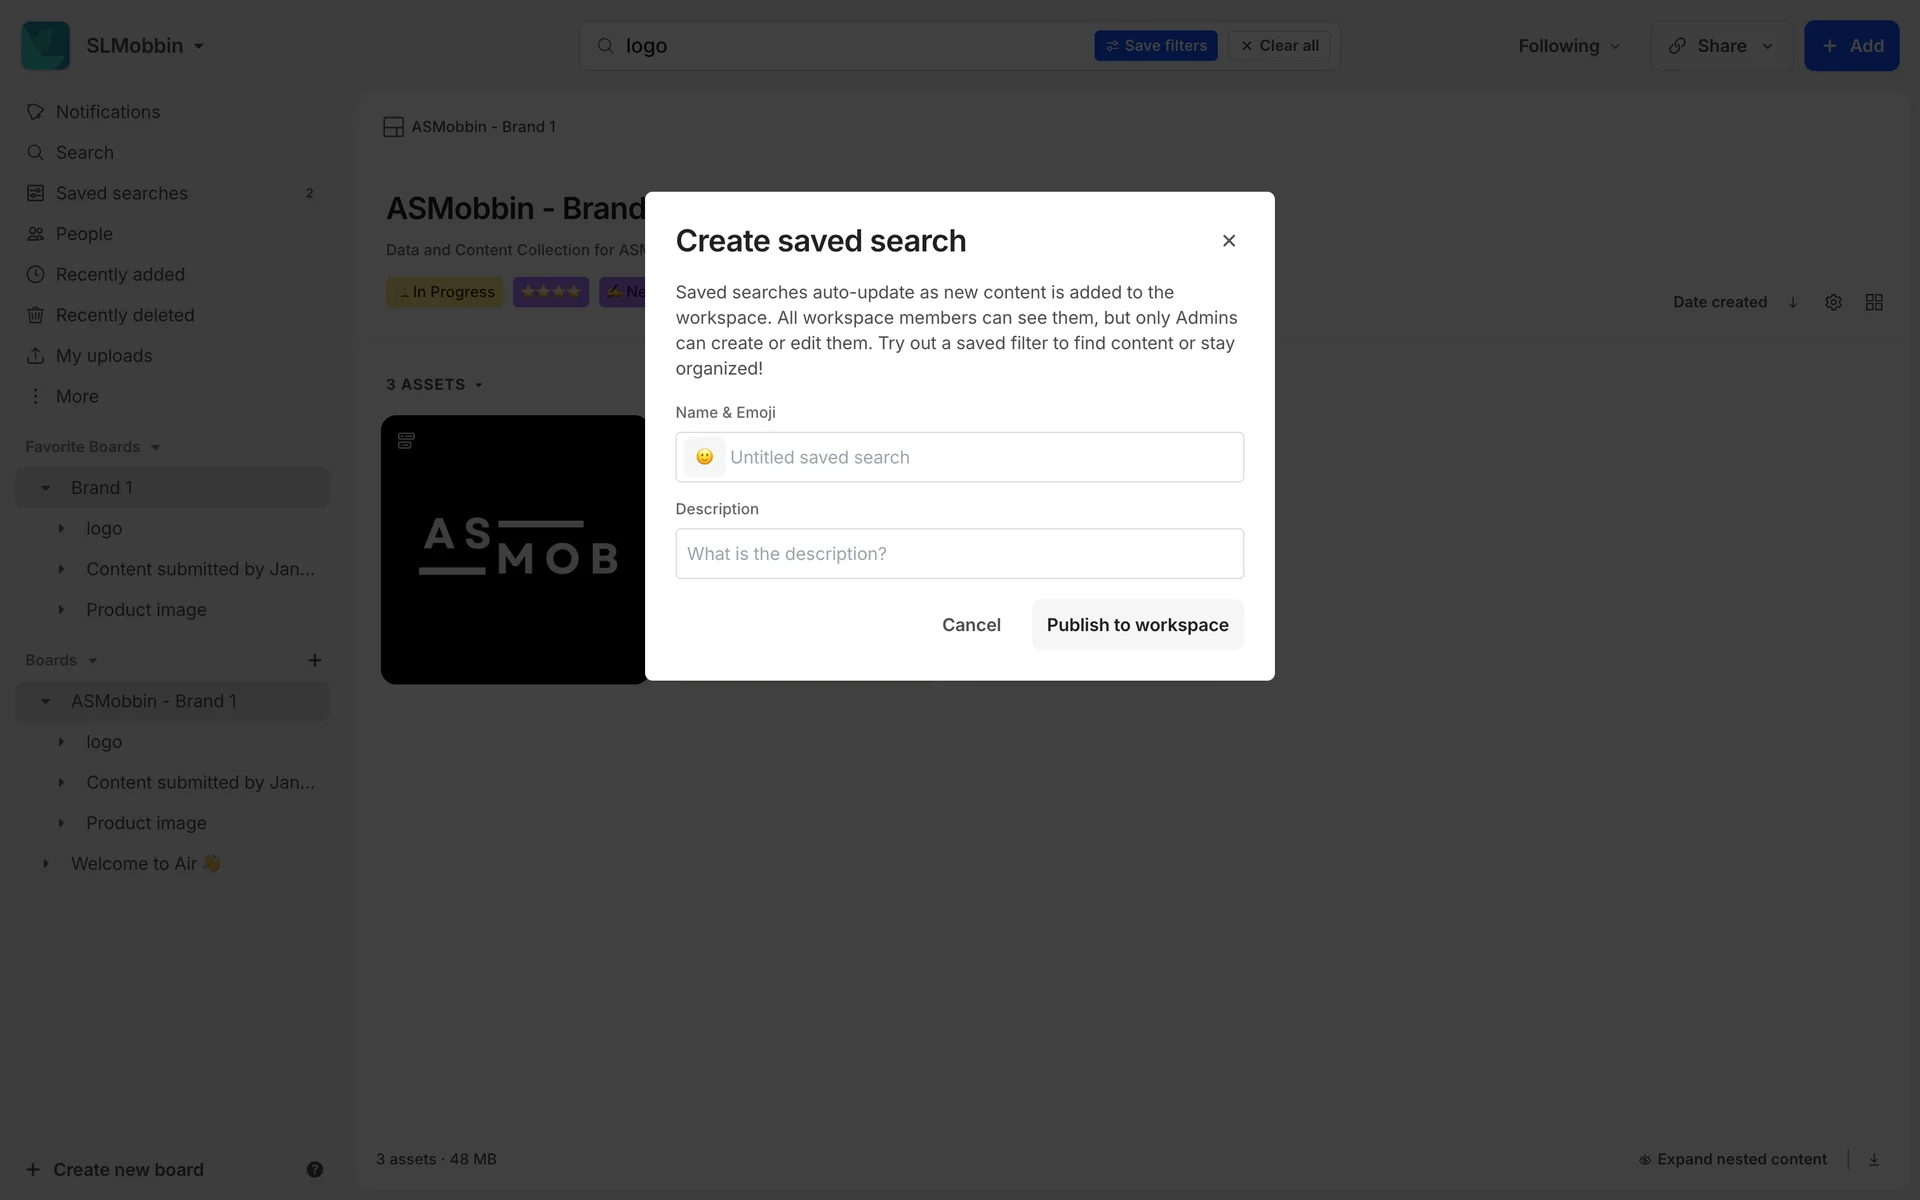Open the Notifications sidebar item
Viewport: 1920px width, 1200px height.
tap(108, 112)
